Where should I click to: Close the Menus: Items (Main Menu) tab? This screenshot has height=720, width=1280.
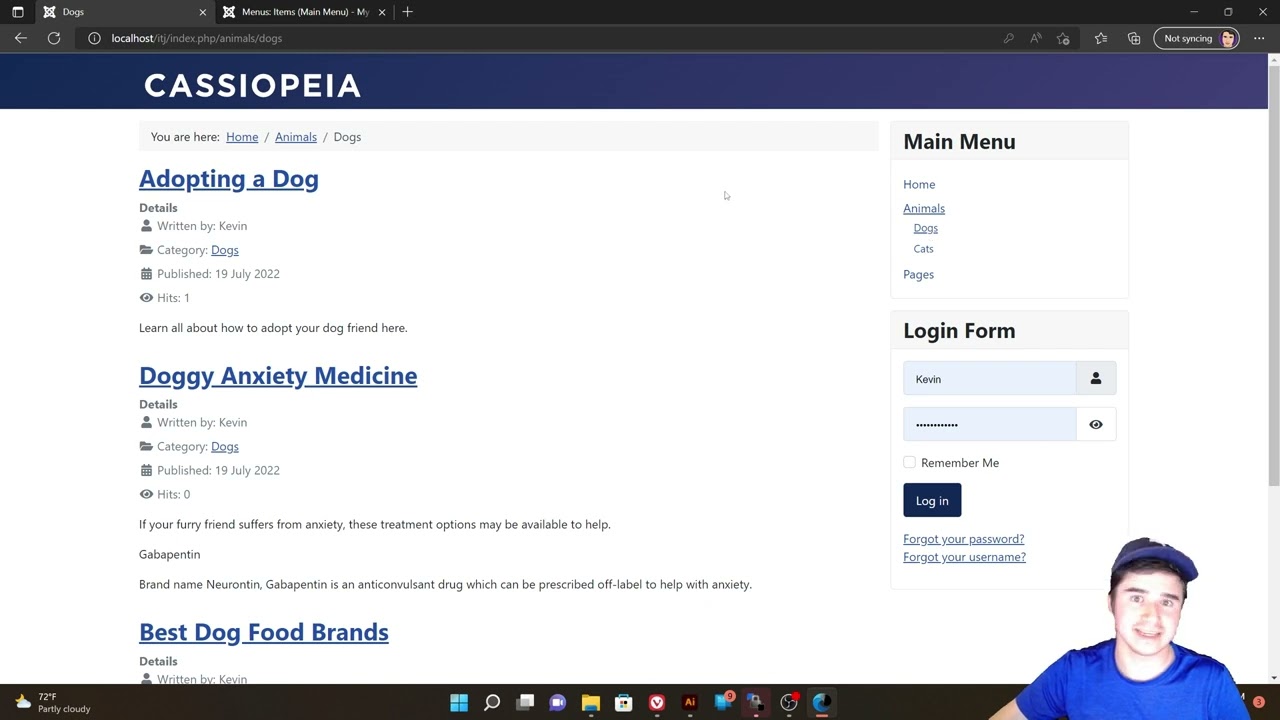pos(382,12)
